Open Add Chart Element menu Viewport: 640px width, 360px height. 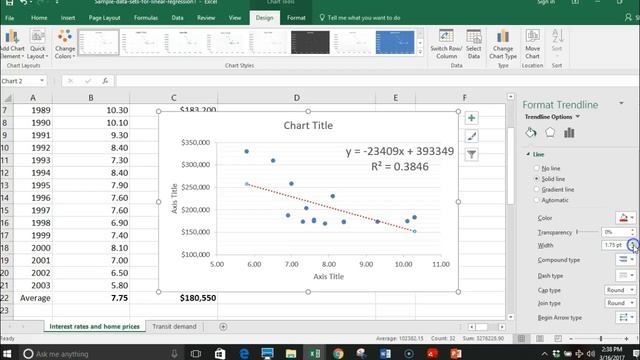click(x=12, y=44)
